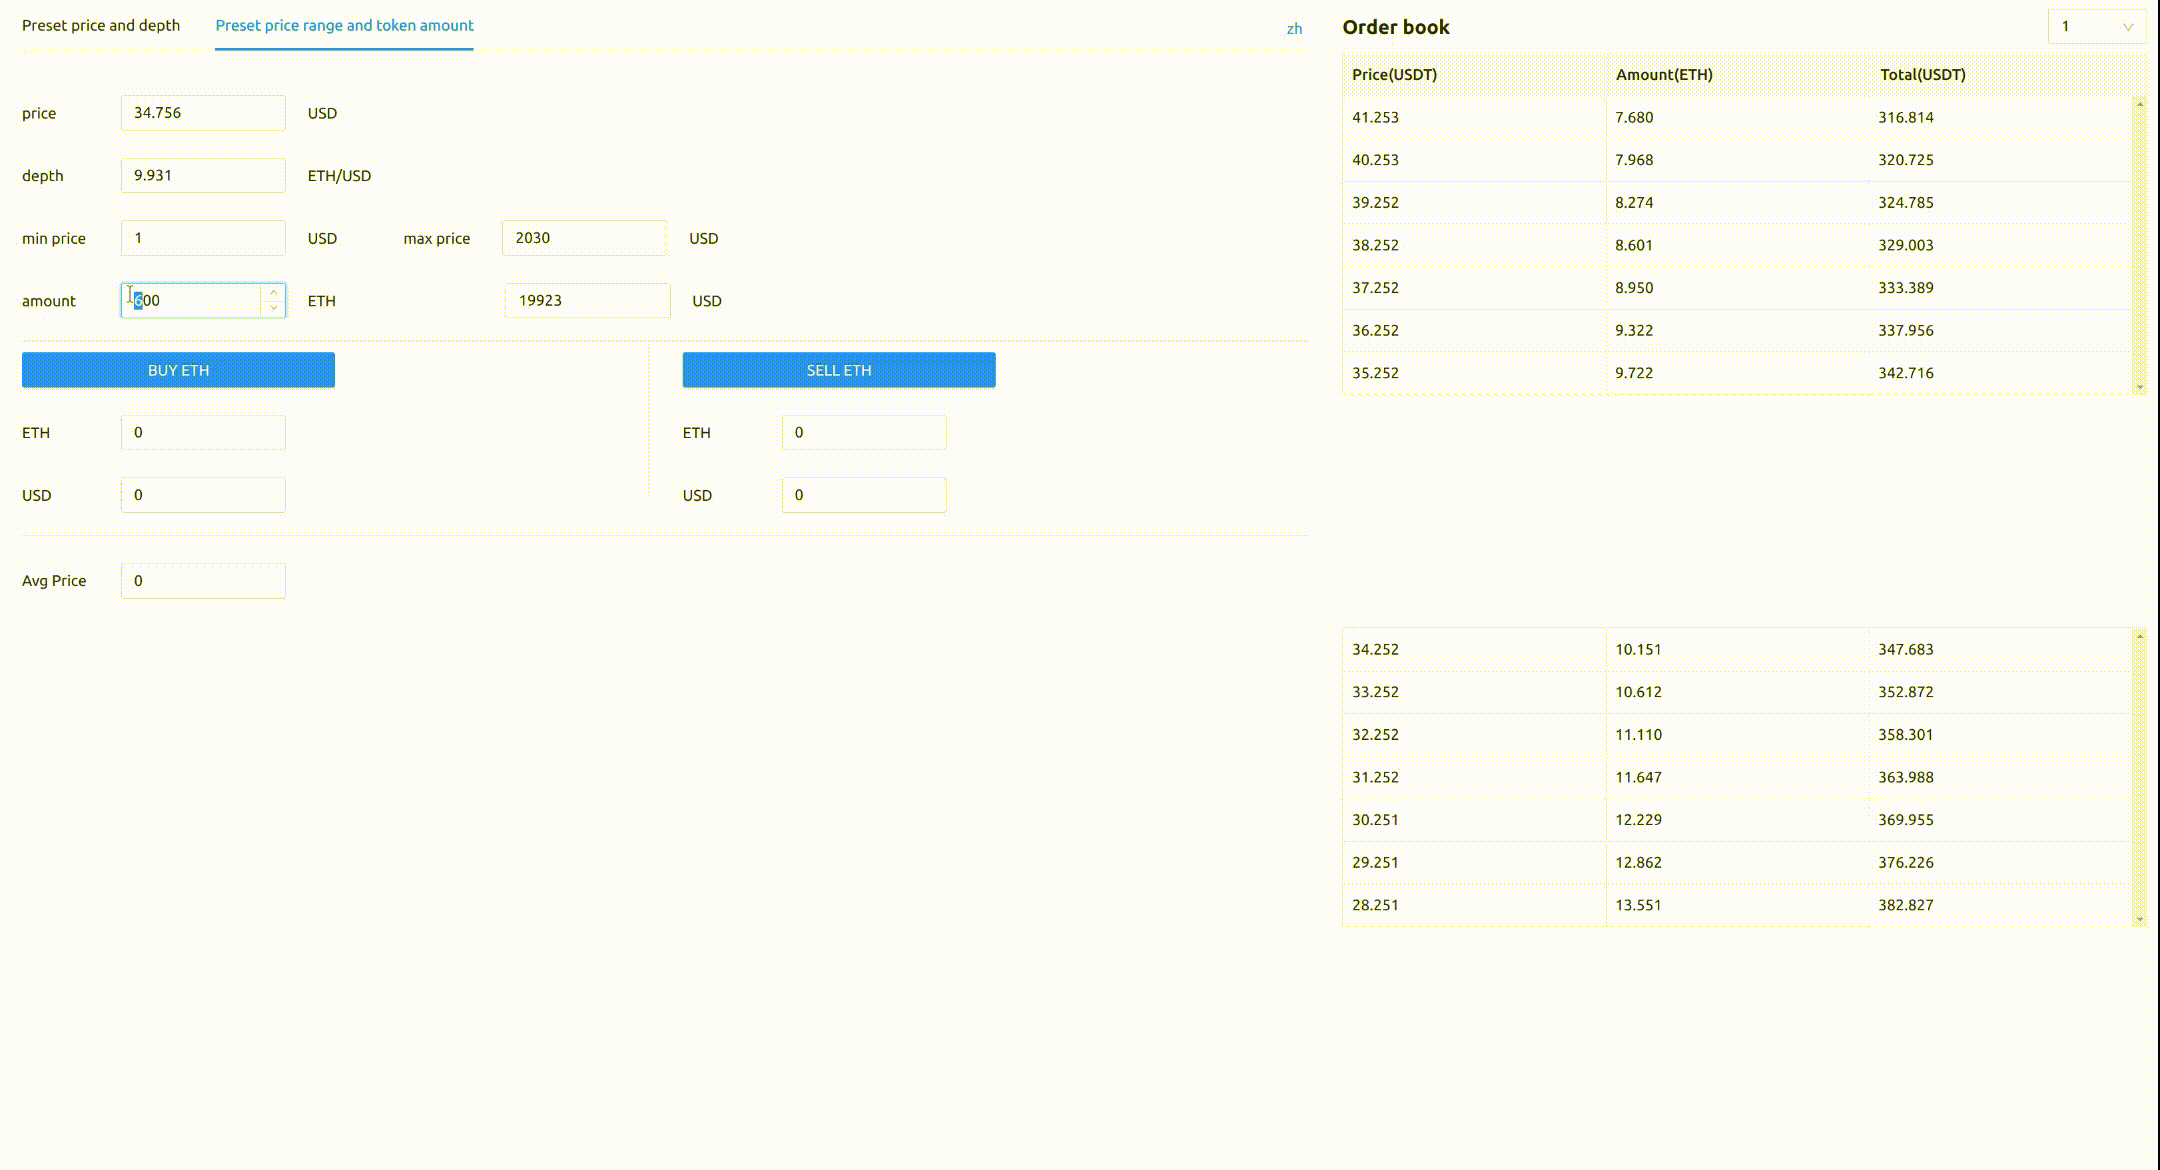
Task: Click the price input showing 34.756
Action: click(x=203, y=112)
